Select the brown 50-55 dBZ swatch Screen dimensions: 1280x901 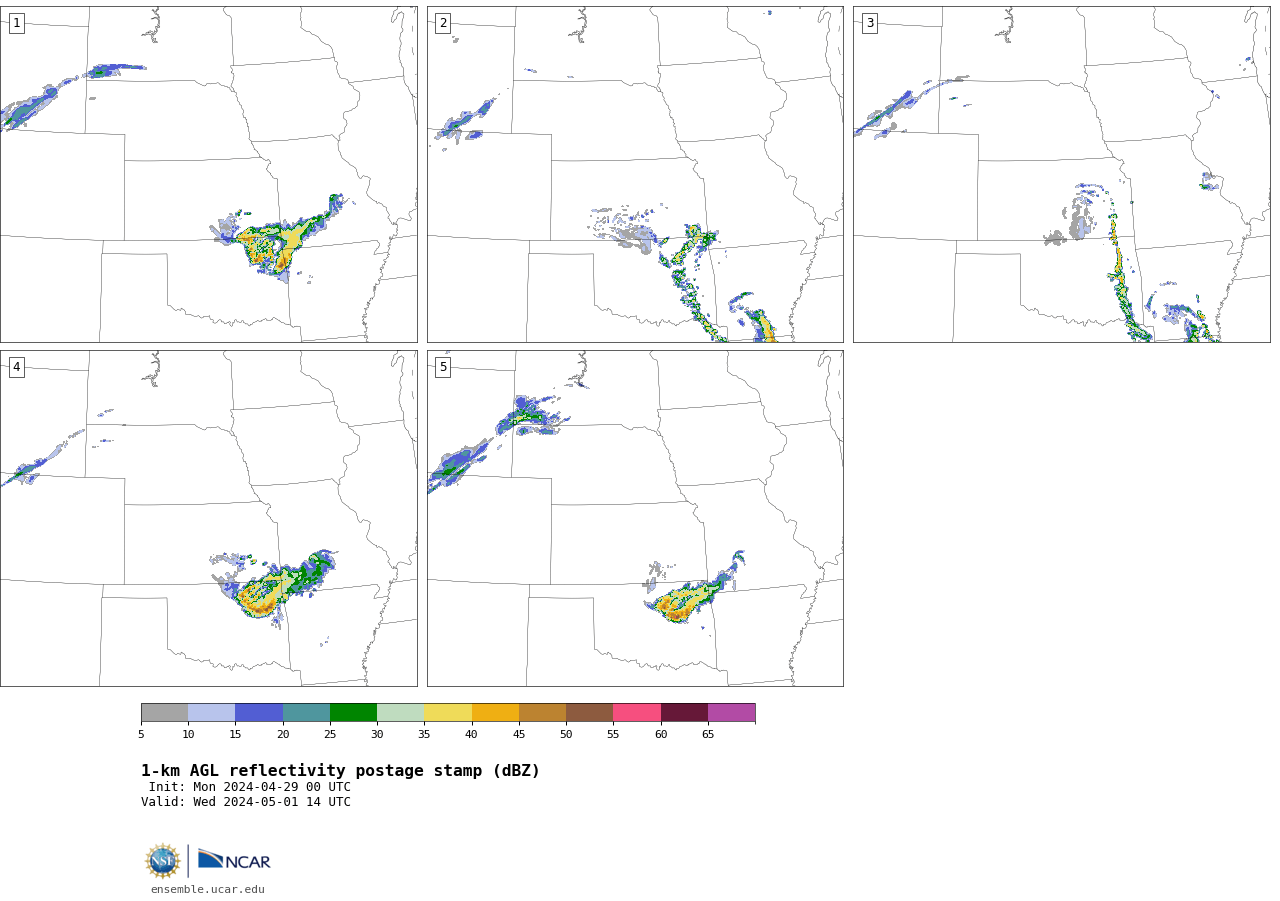pos(590,713)
